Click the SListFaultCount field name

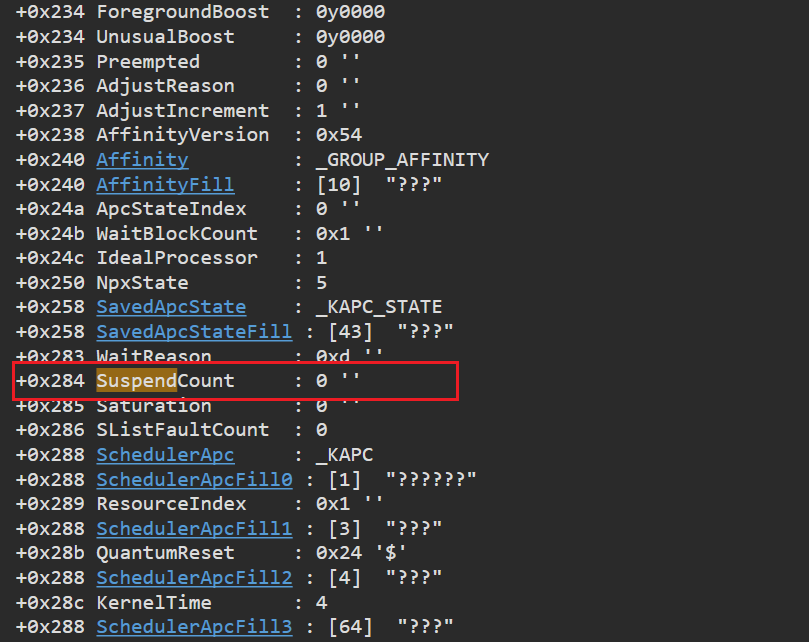(183, 429)
